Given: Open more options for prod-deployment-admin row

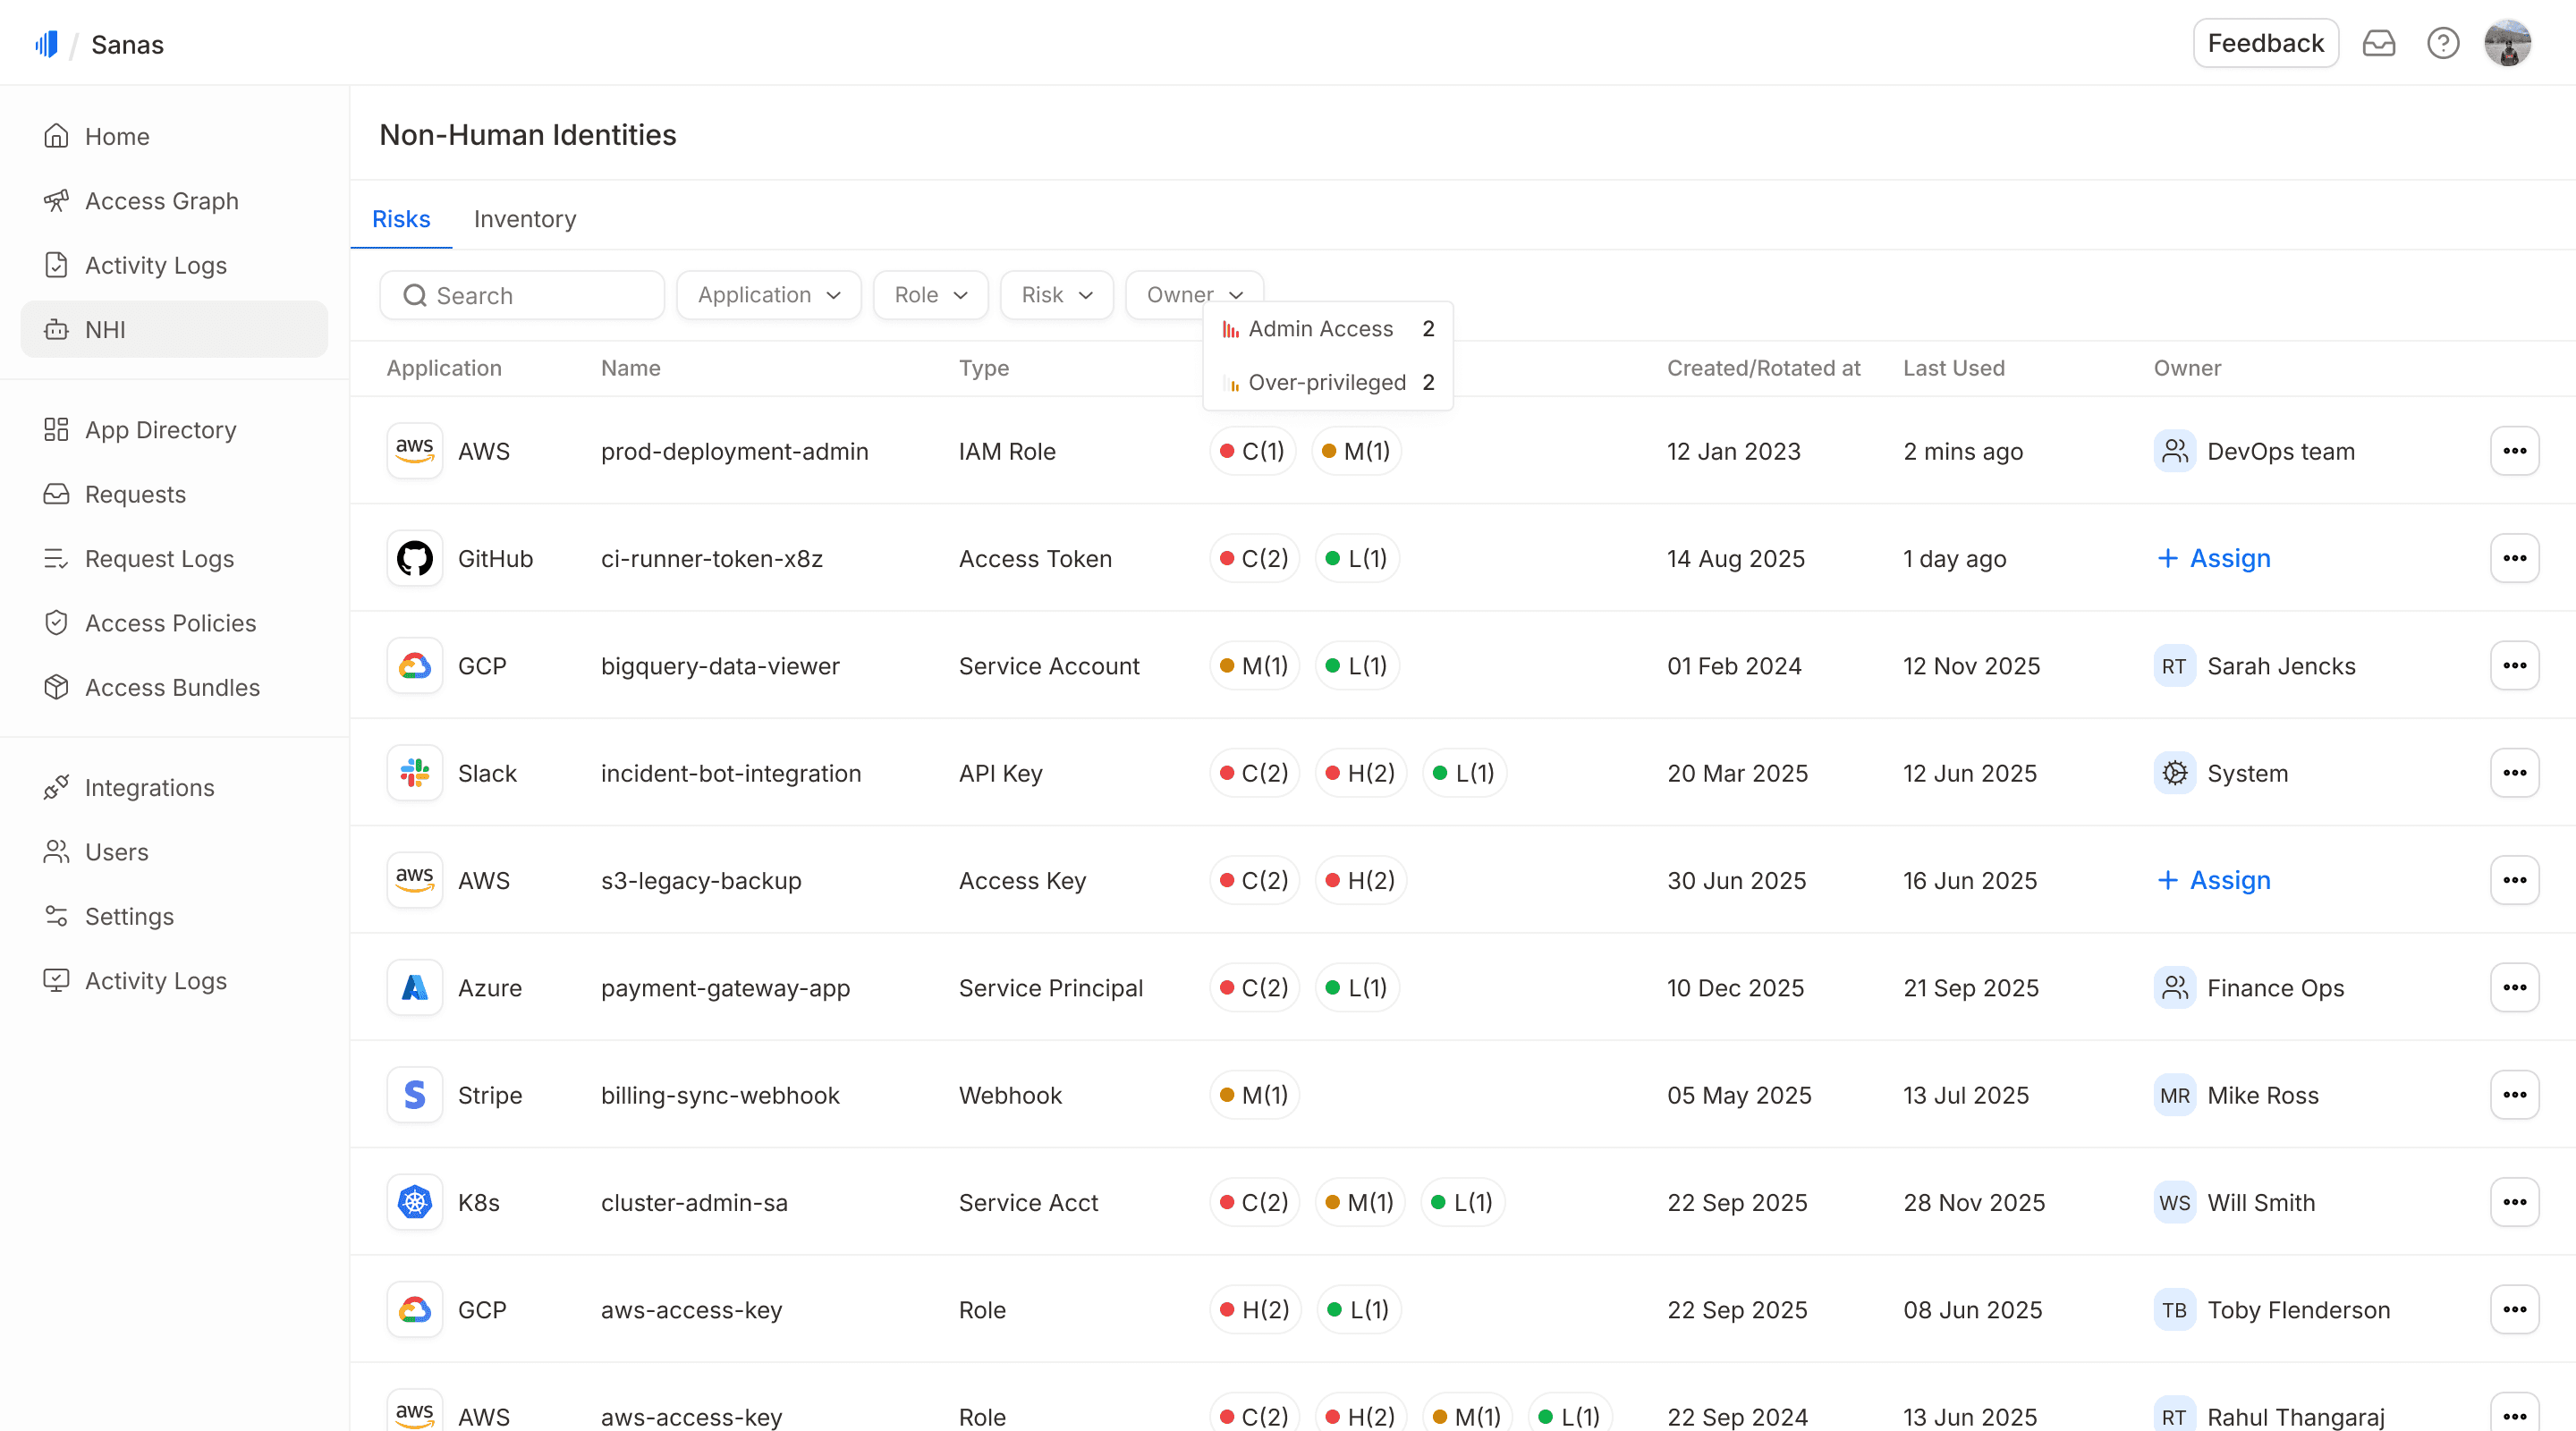Looking at the screenshot, I should 2514,451.
